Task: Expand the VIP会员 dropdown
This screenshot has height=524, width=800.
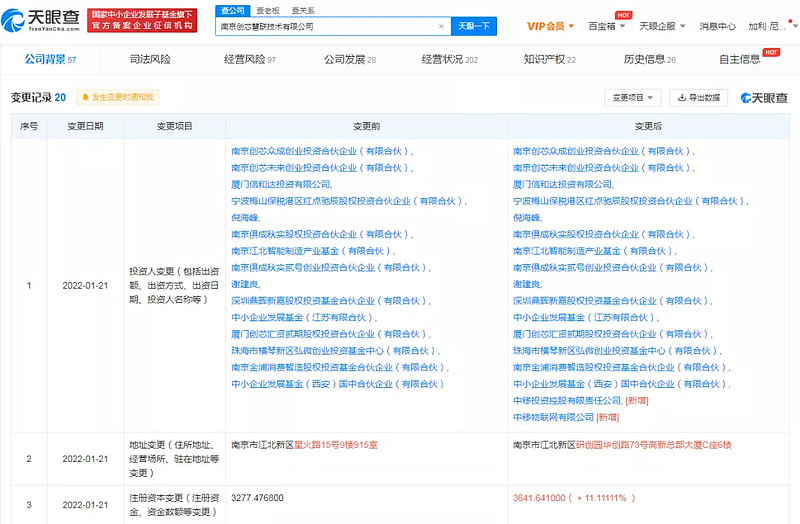Action: 551,26
